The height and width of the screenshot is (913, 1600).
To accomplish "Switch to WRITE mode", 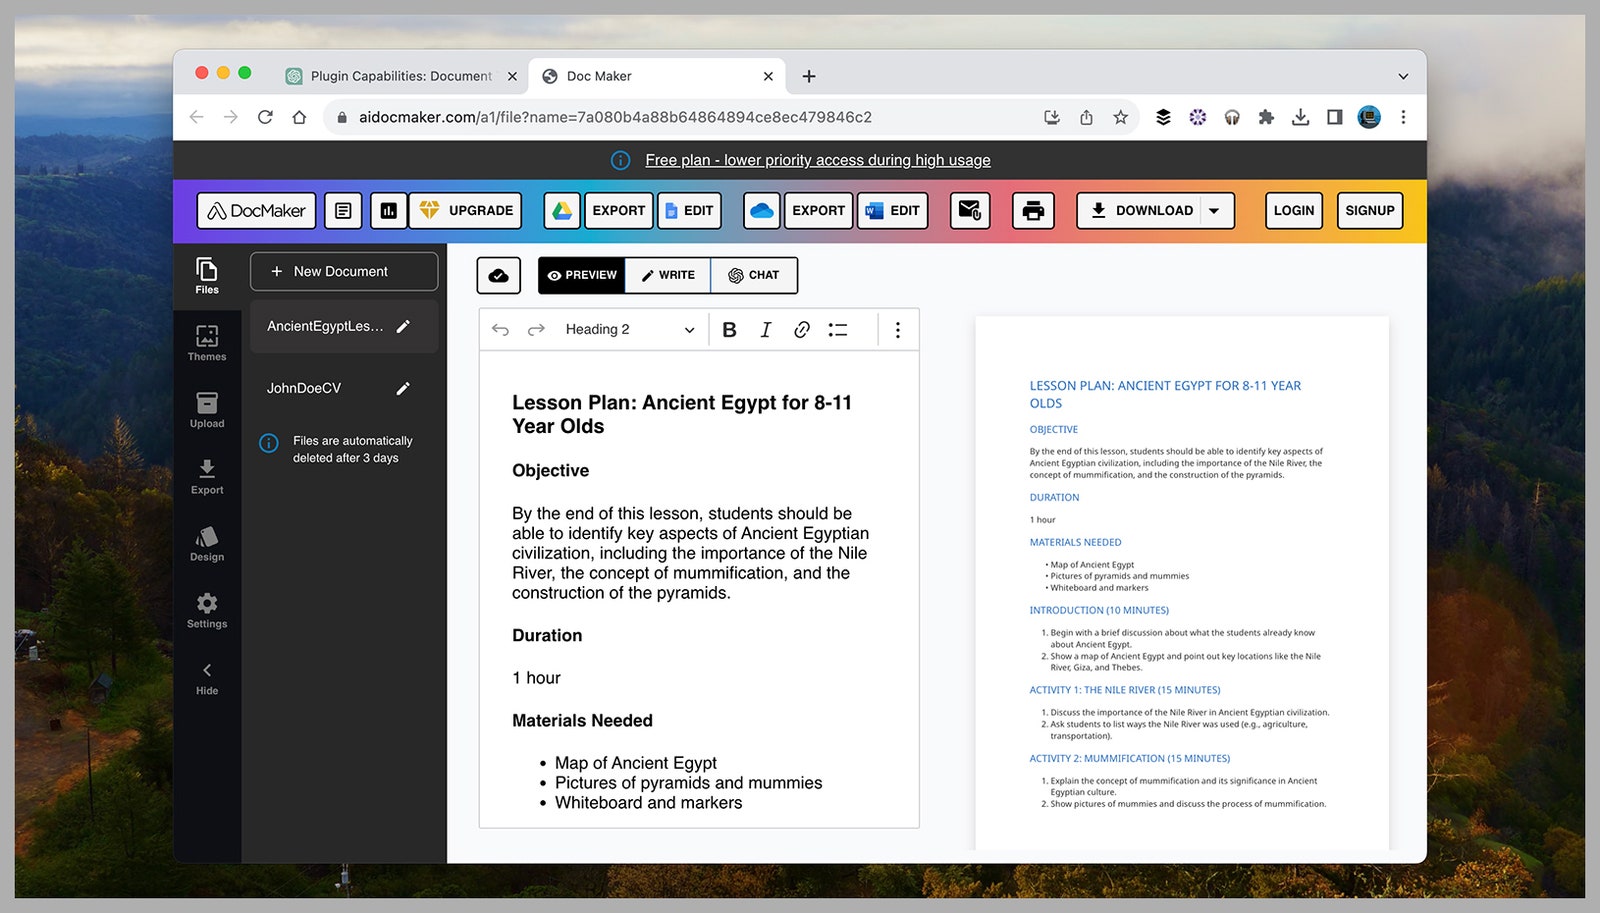I will coord(668,275).
